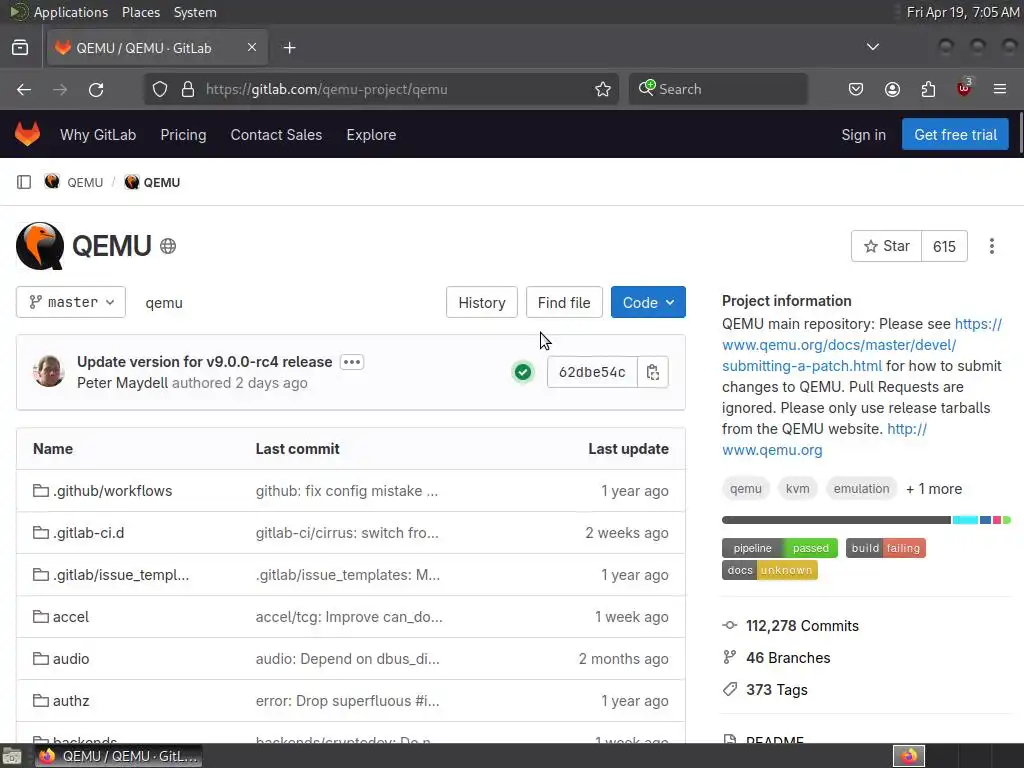Select the emulation topic tag
Image resolution: width=1024 pixels, height=768 pixels.
tap(861, 488)
